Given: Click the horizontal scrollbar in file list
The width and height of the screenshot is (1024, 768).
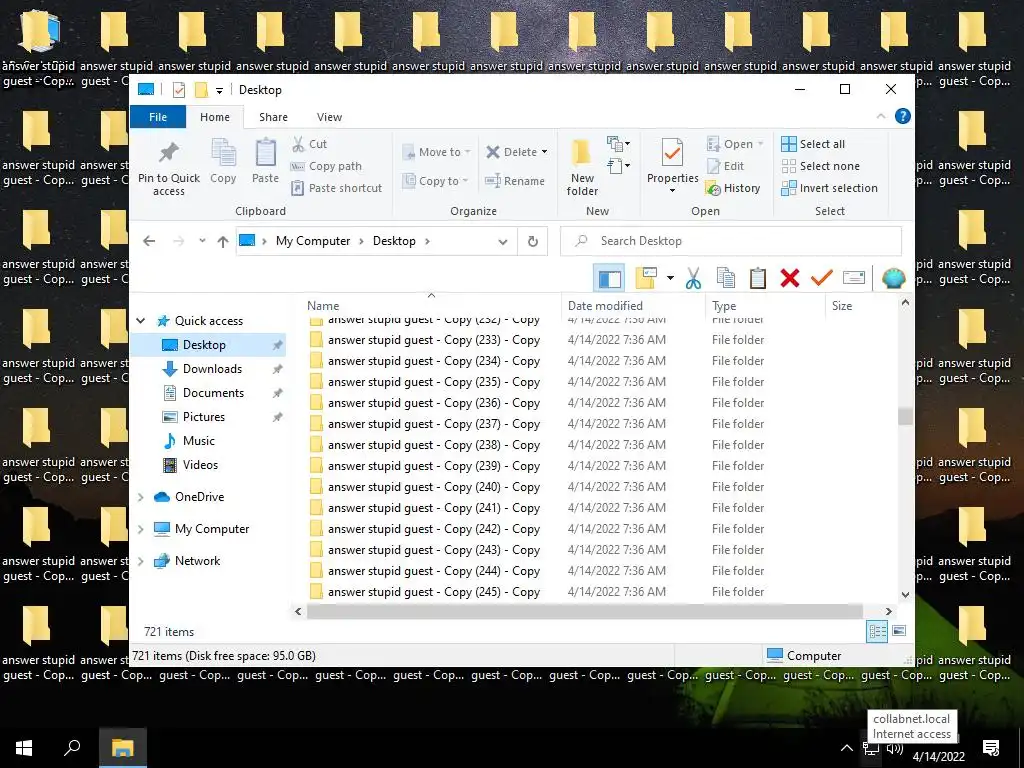Looking at the screenshot, I should tap(584, 611).
